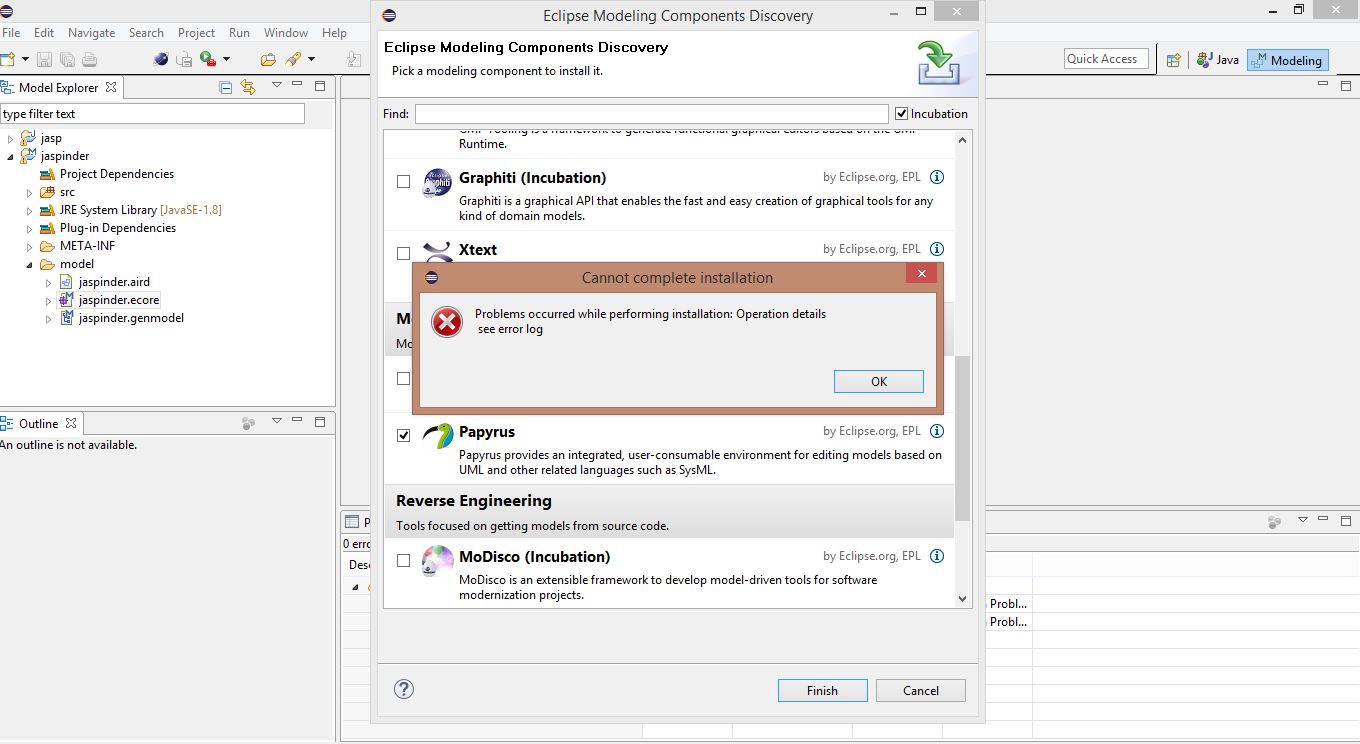The height and width of the screenshot is (744, 1360).
Task: Click the Open Perspective icon
Action: 1174,60
